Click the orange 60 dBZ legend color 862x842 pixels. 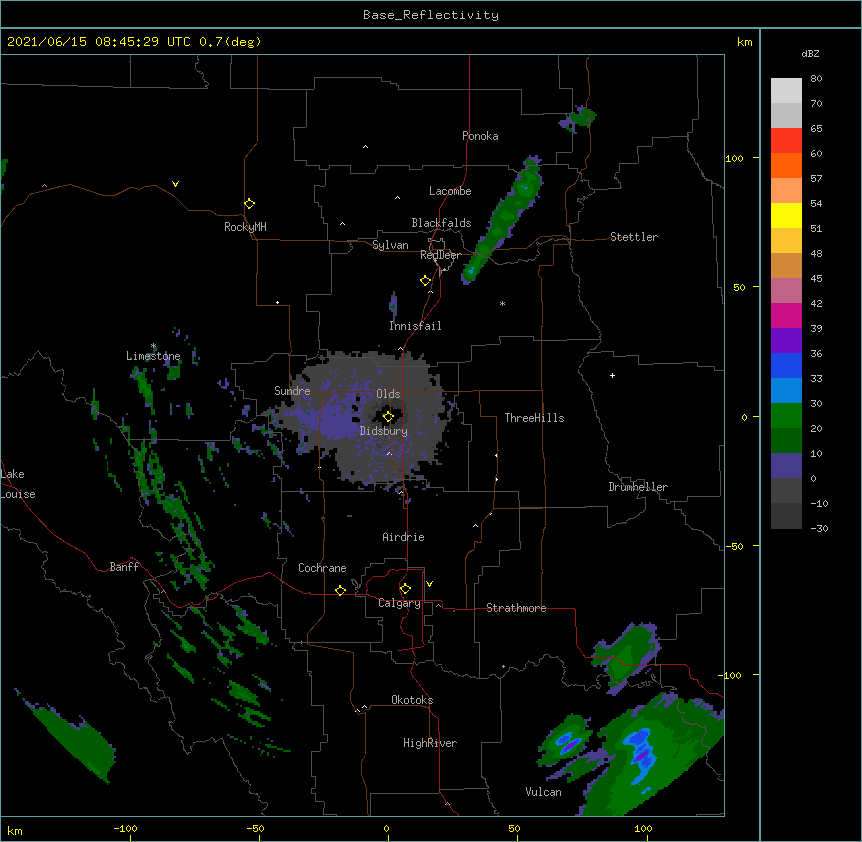pos(786,165)
